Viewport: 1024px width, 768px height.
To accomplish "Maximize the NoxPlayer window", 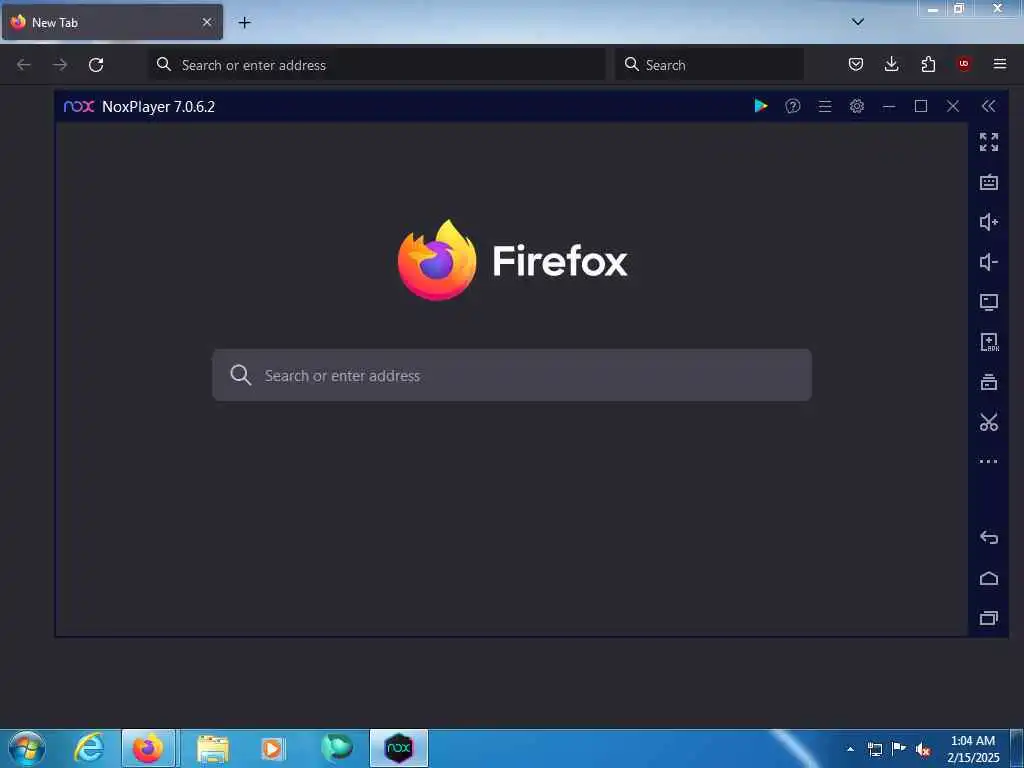I will pos(921,106).
